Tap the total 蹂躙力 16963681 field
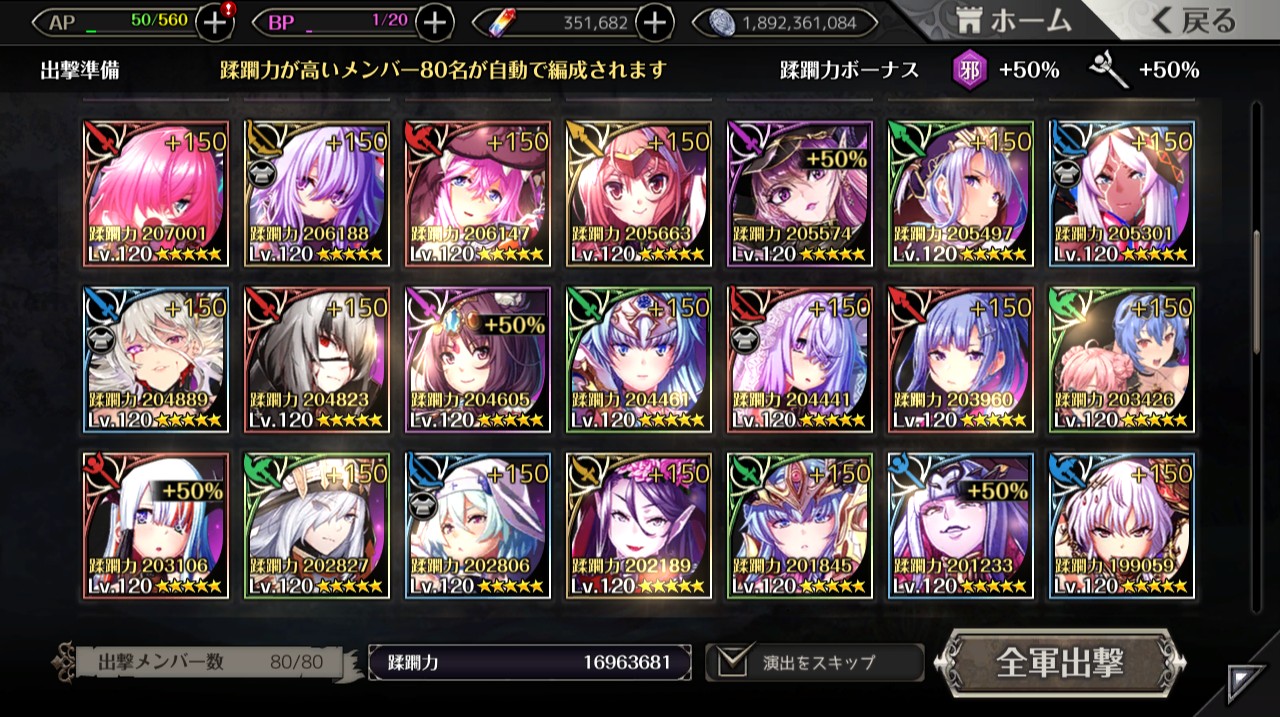The image size is (1280, 717). [530, 662]
